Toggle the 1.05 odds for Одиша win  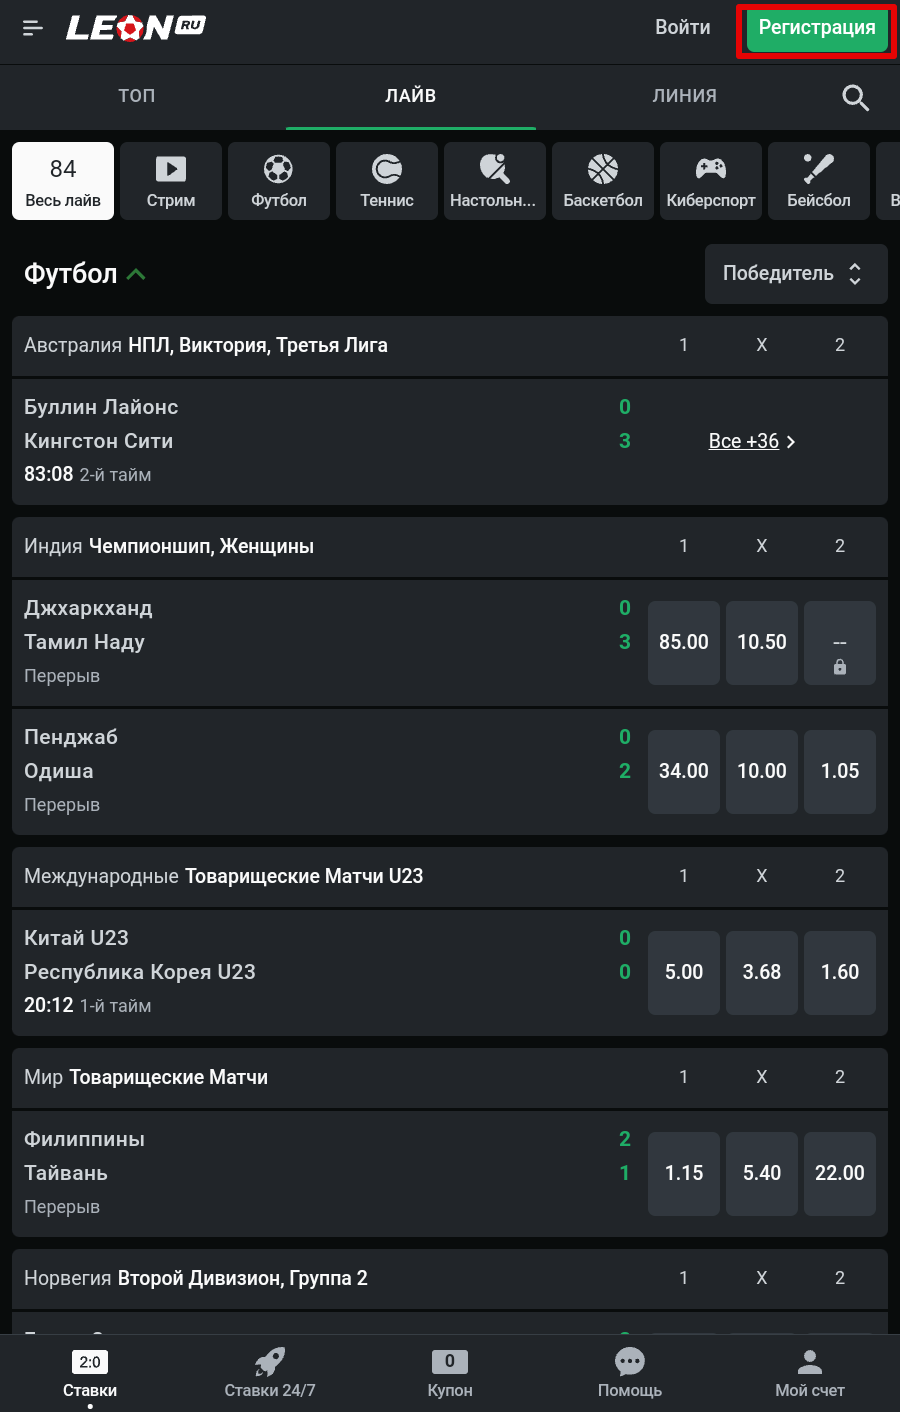840,771
